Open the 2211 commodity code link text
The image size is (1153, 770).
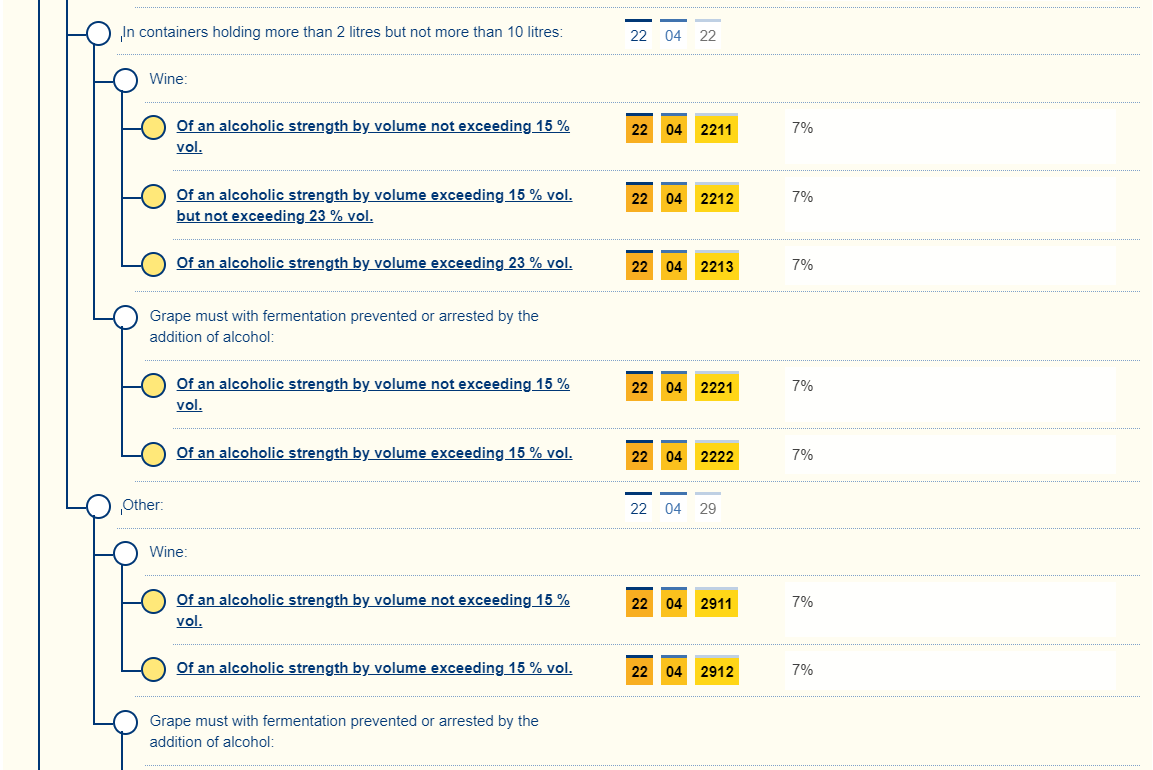tap(373, 127)
